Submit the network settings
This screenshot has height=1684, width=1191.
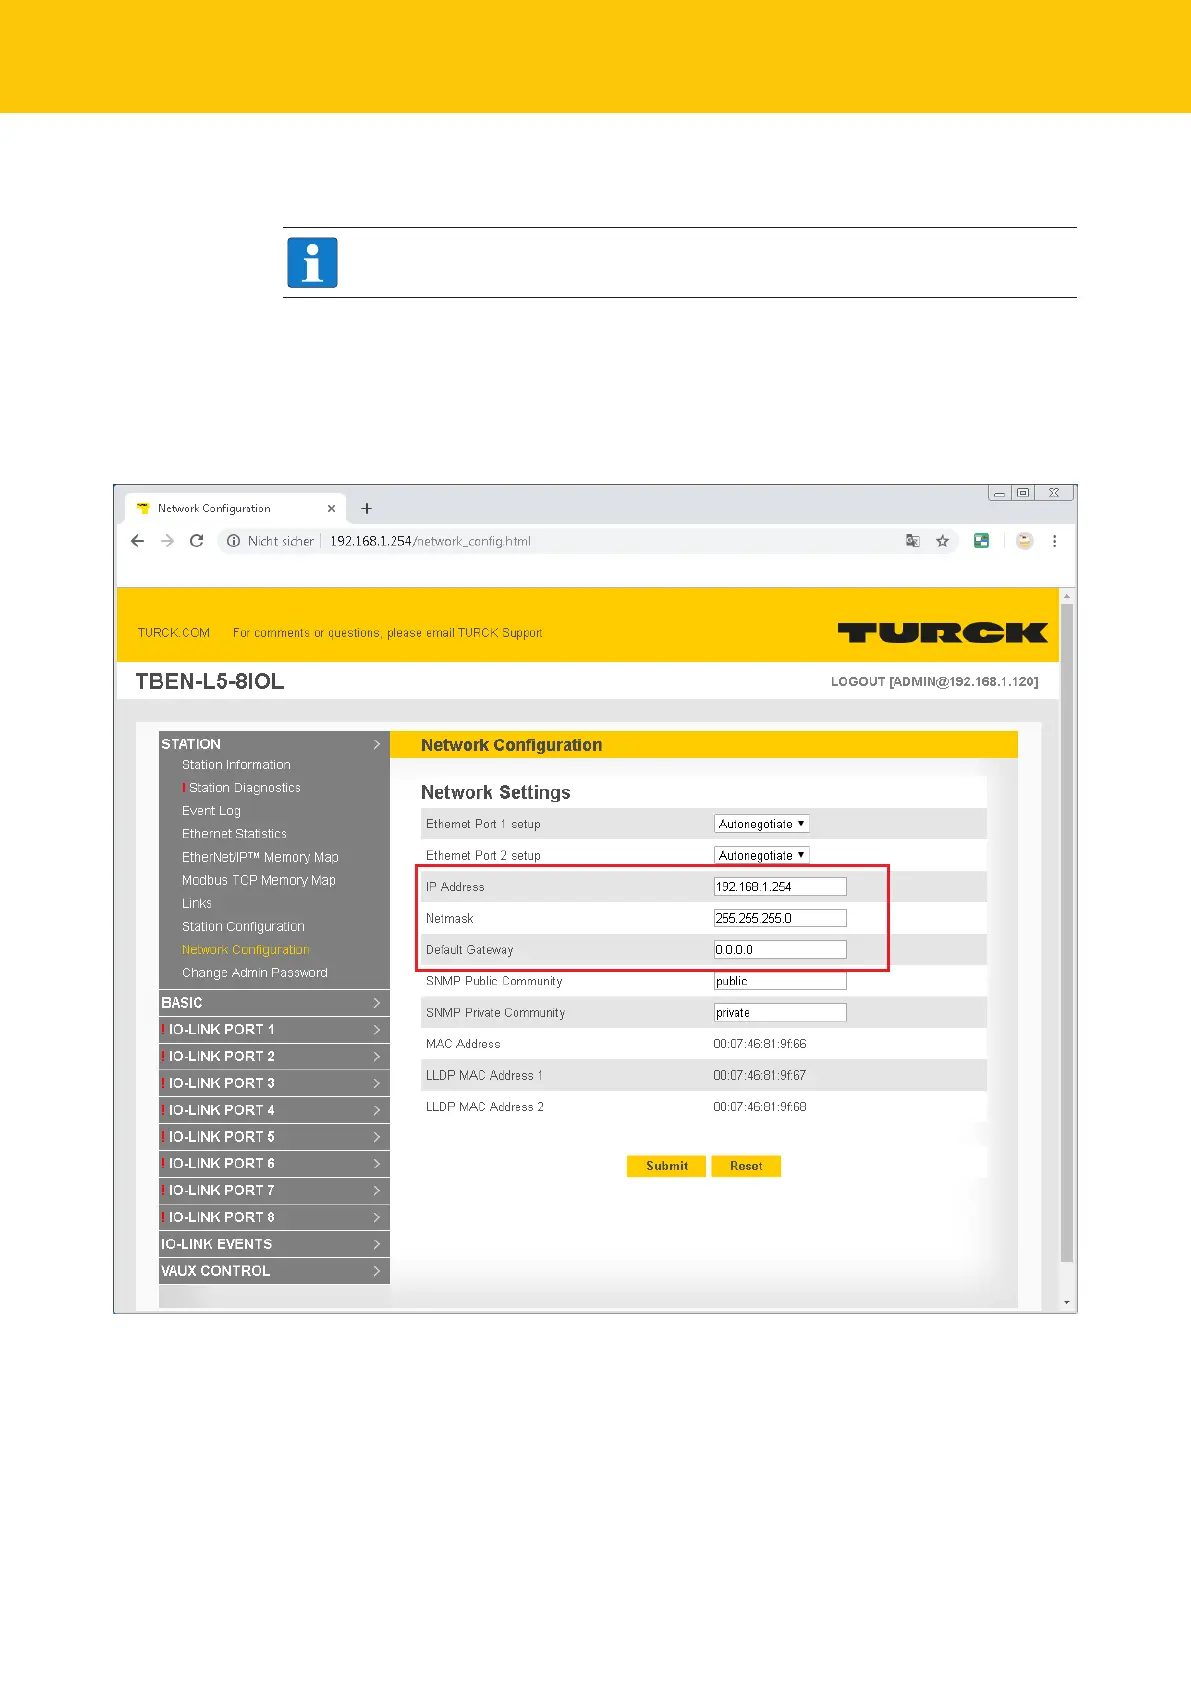coord(666,1166)
